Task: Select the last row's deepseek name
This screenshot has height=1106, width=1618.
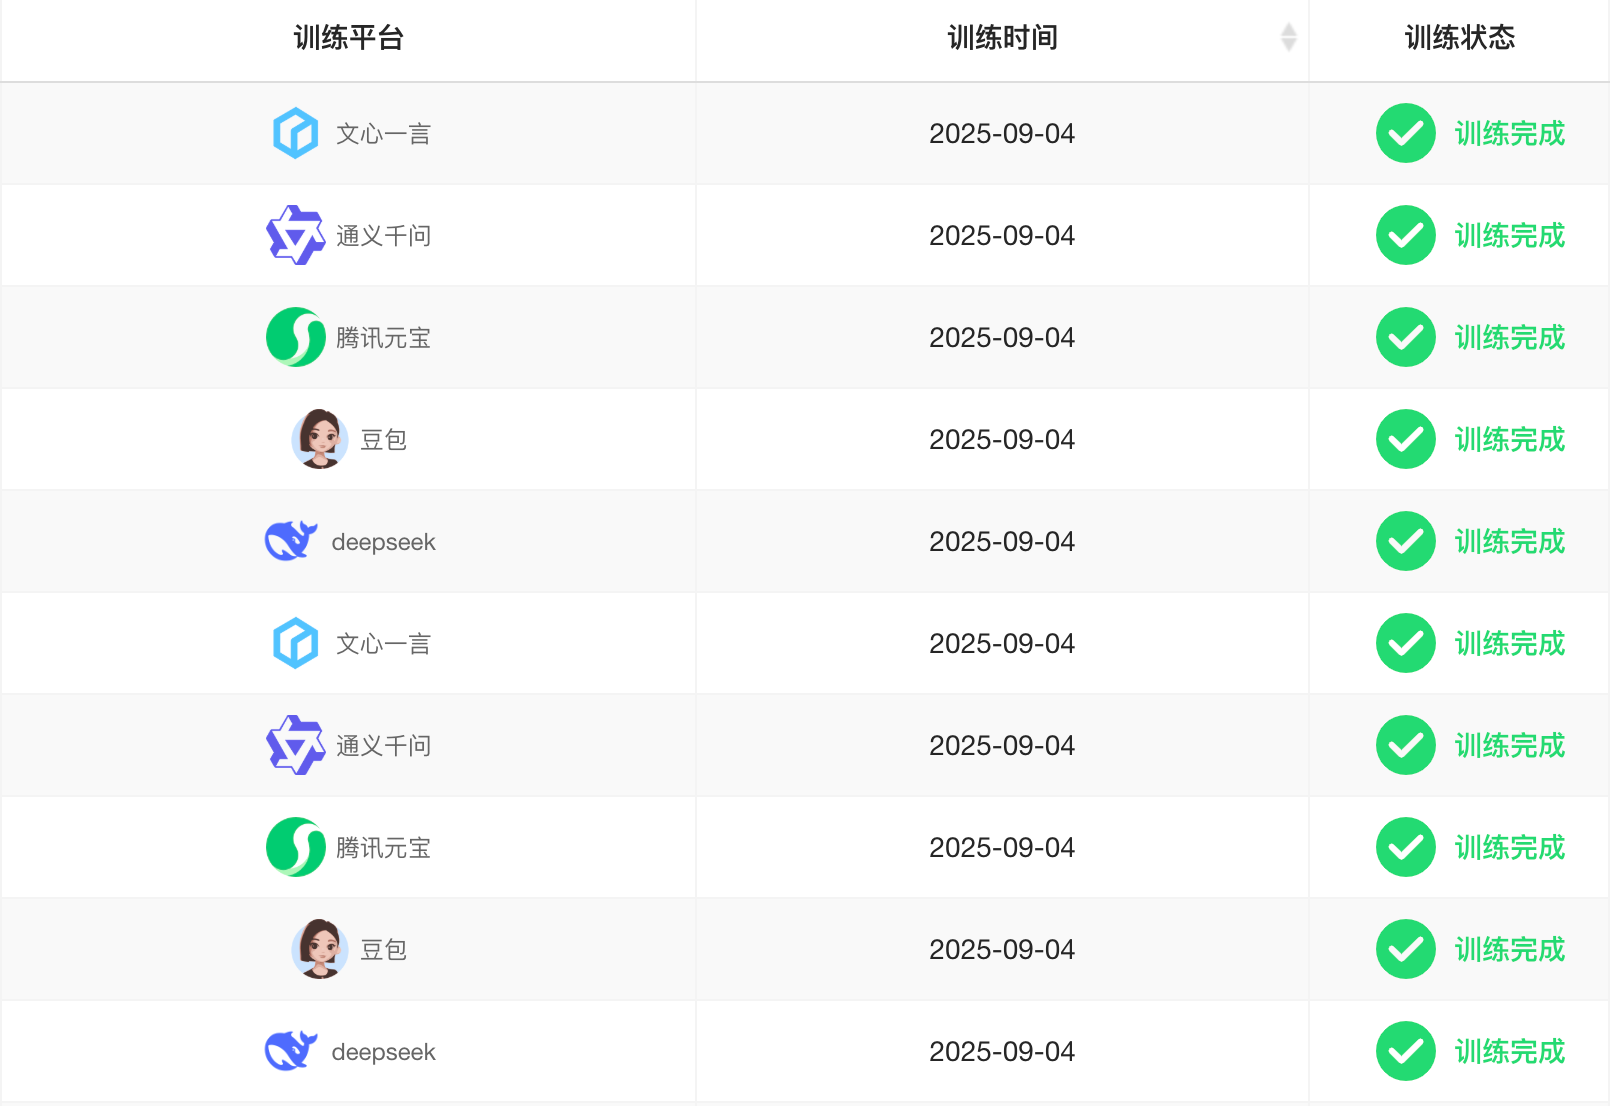Action: coord(383,1052)
